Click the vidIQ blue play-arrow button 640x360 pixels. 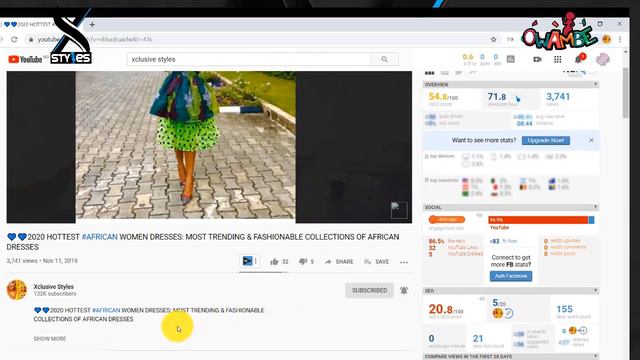pos(247,261)
